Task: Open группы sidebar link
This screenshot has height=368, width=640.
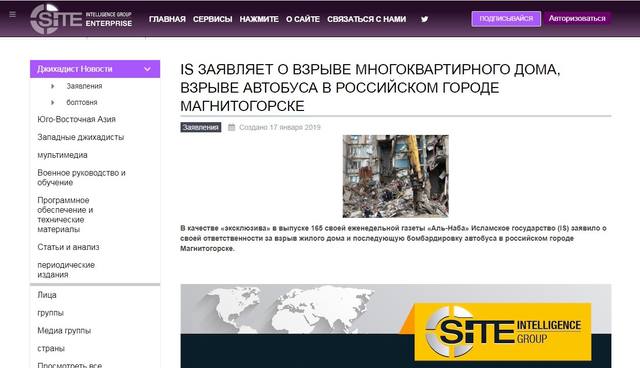Action: (x=50, y=313)
